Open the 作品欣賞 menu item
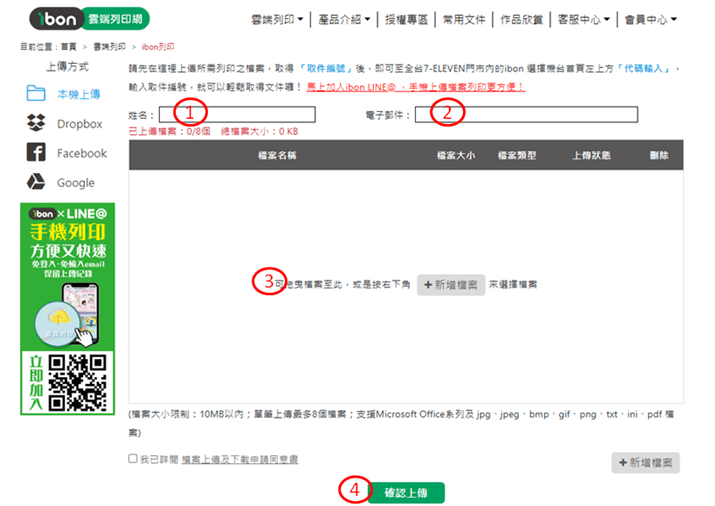715x506 pixels. (x=522, y=20)
